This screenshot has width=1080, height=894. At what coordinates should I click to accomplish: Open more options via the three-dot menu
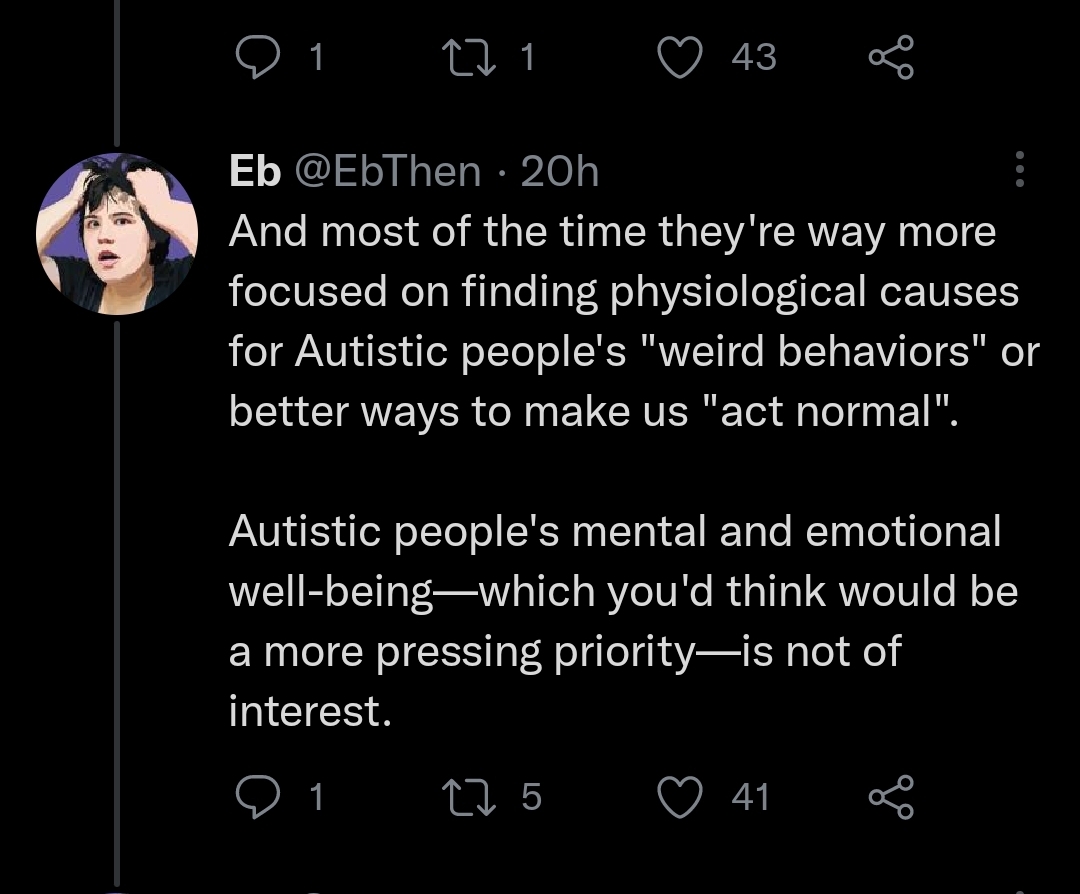1020,171
